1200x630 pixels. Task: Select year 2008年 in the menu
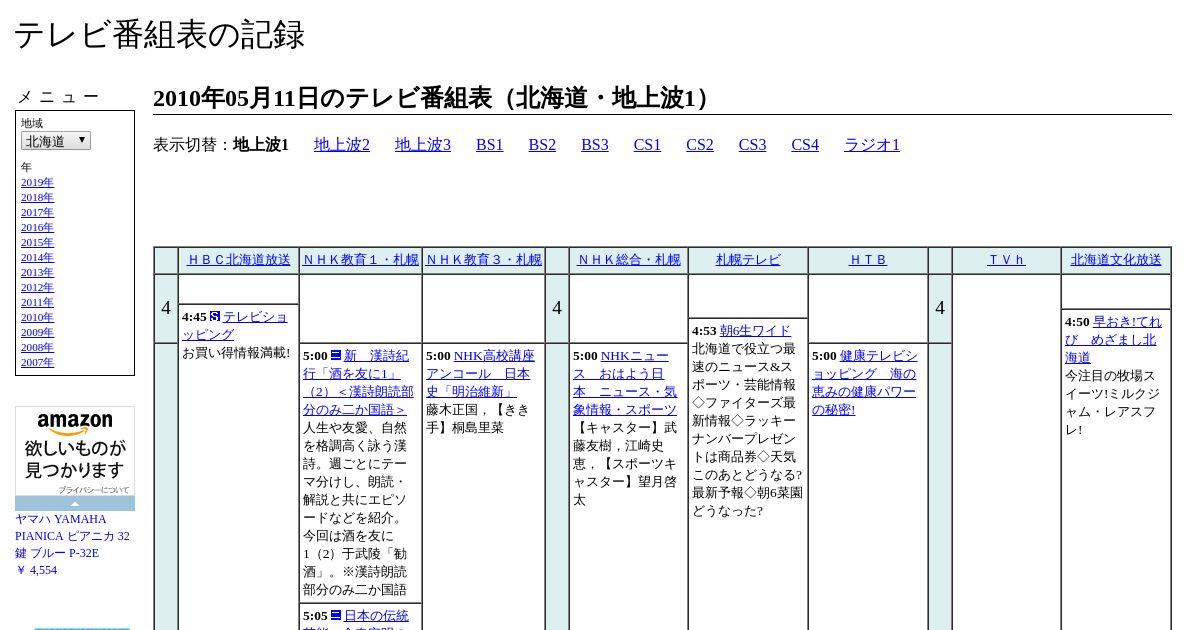click(37, 347)
